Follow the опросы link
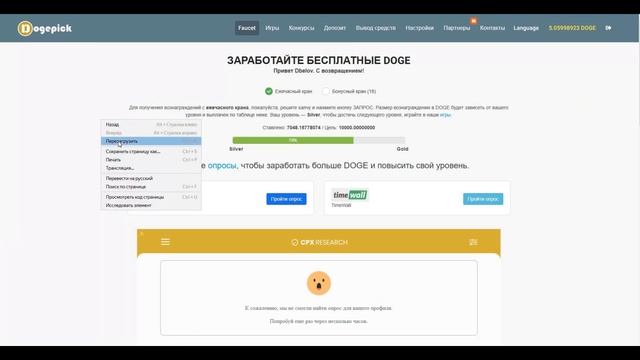 [222, 165]
